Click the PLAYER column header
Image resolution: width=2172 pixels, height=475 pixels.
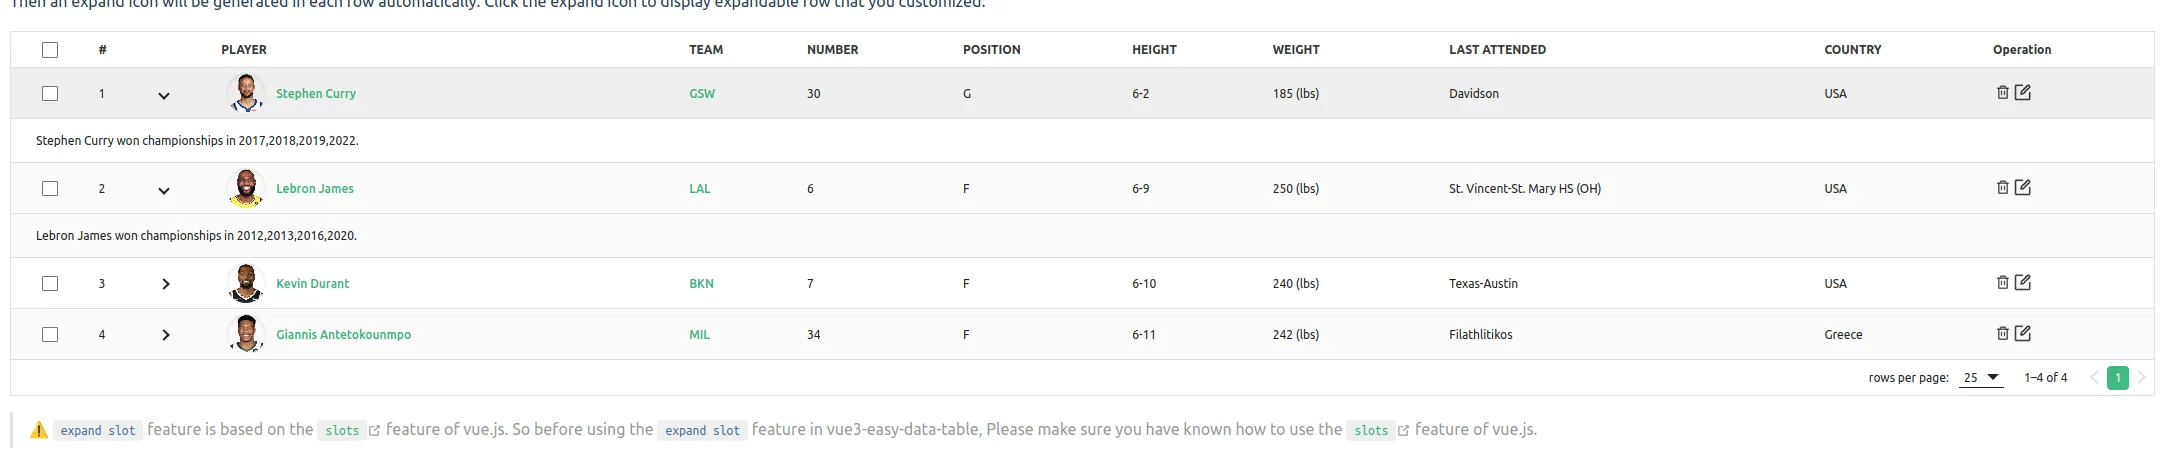[x=244, y=50]
